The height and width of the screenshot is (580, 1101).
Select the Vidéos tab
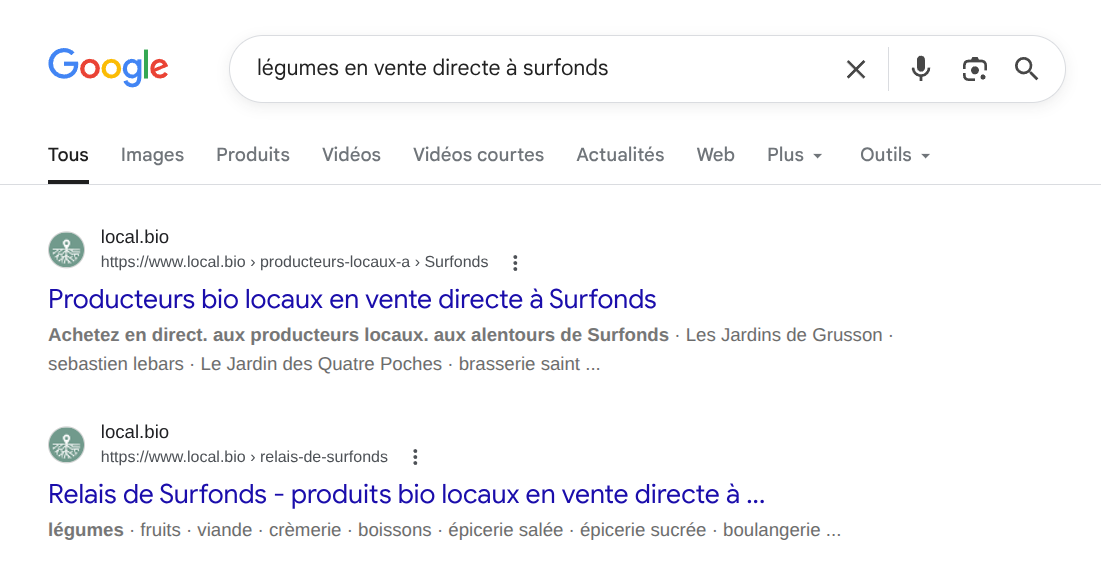pos(351,155)
